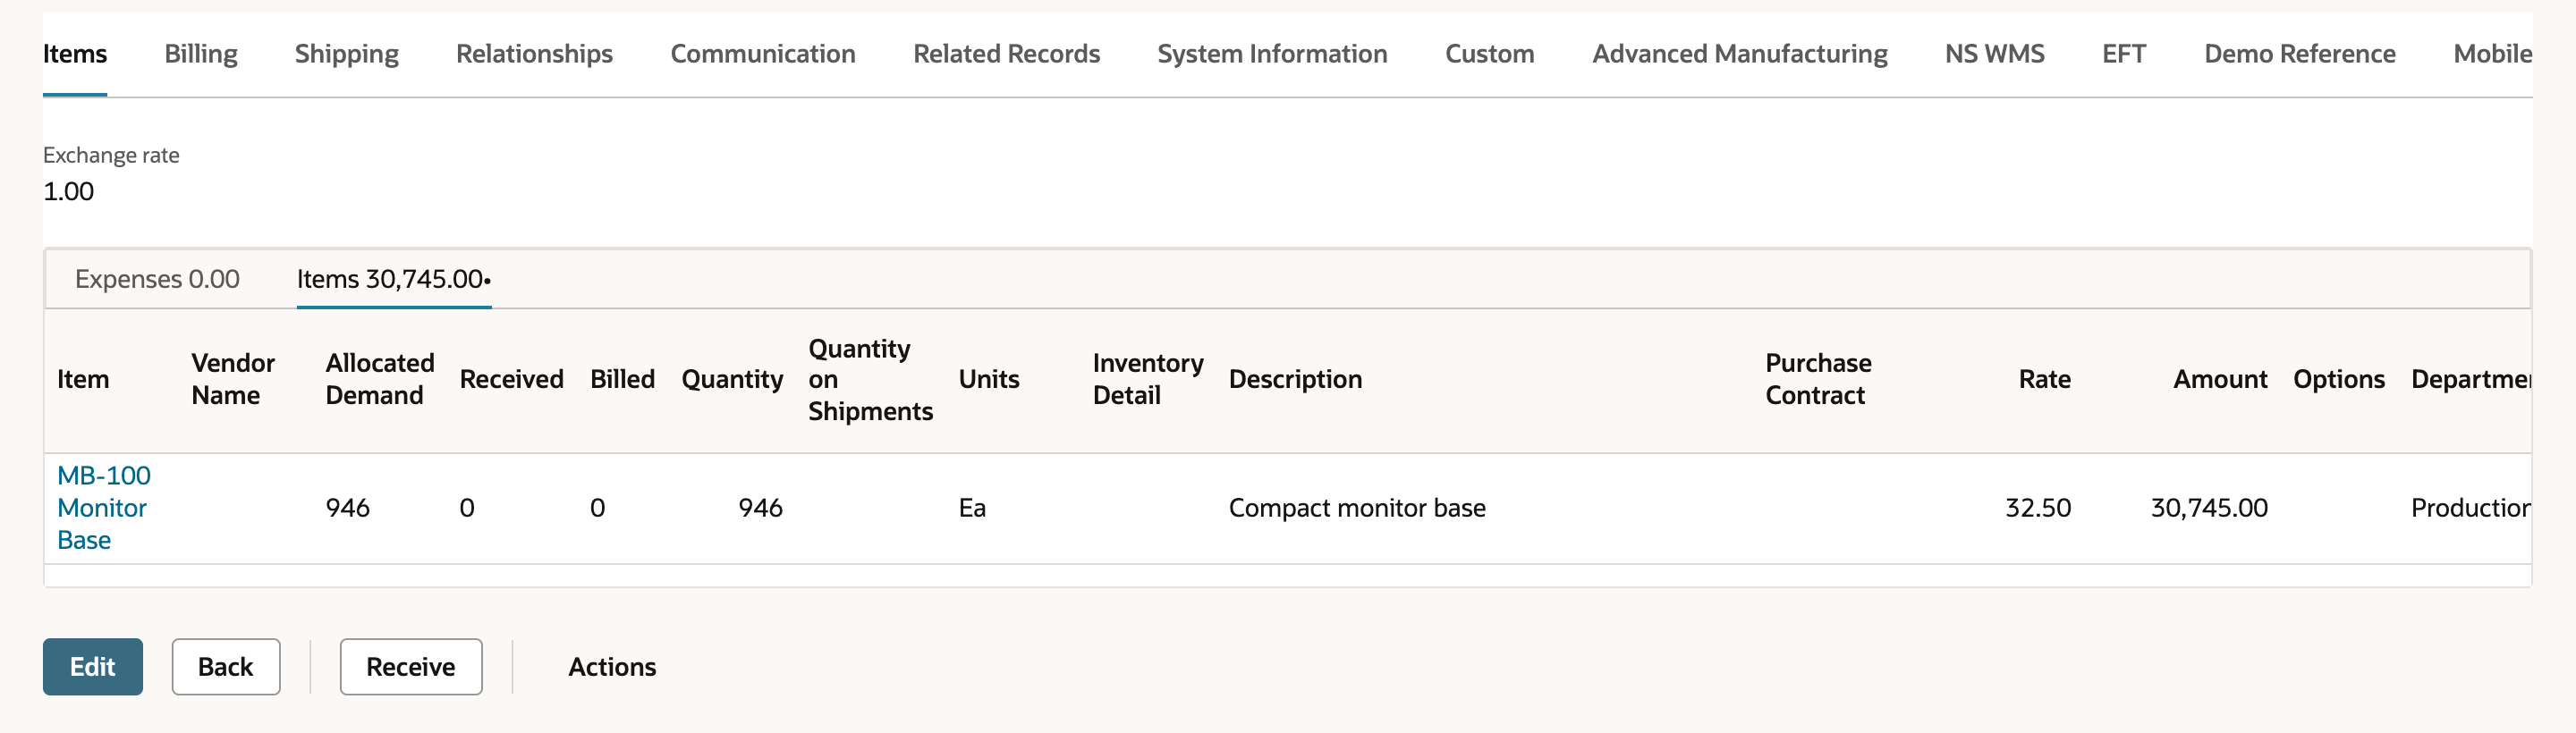Click the Rate column header
Viewport: 2576px width, 733px height.
[2044, 380]
